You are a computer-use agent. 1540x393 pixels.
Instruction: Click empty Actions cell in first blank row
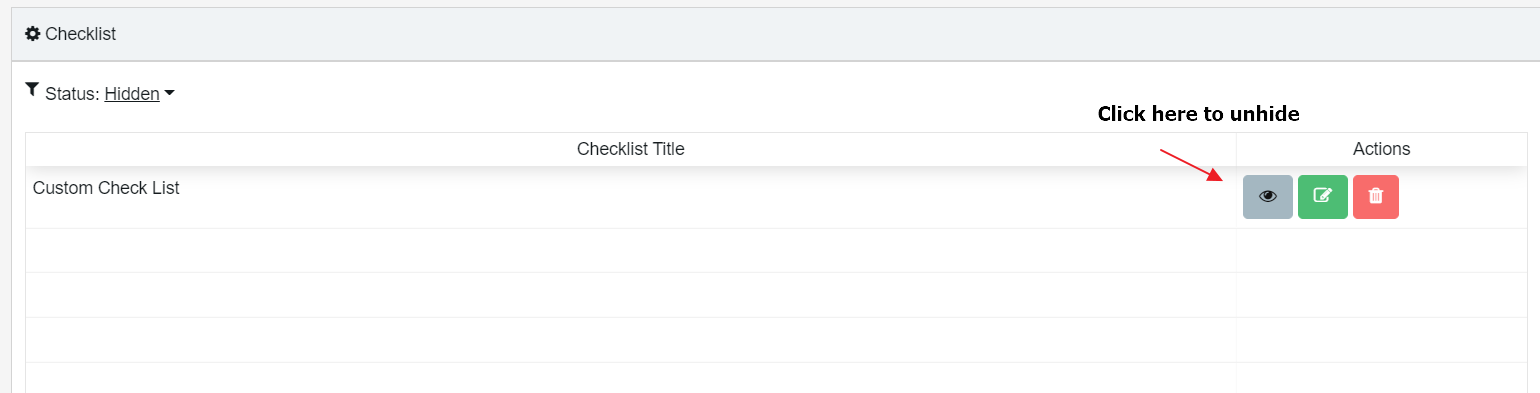point(1381,250)
